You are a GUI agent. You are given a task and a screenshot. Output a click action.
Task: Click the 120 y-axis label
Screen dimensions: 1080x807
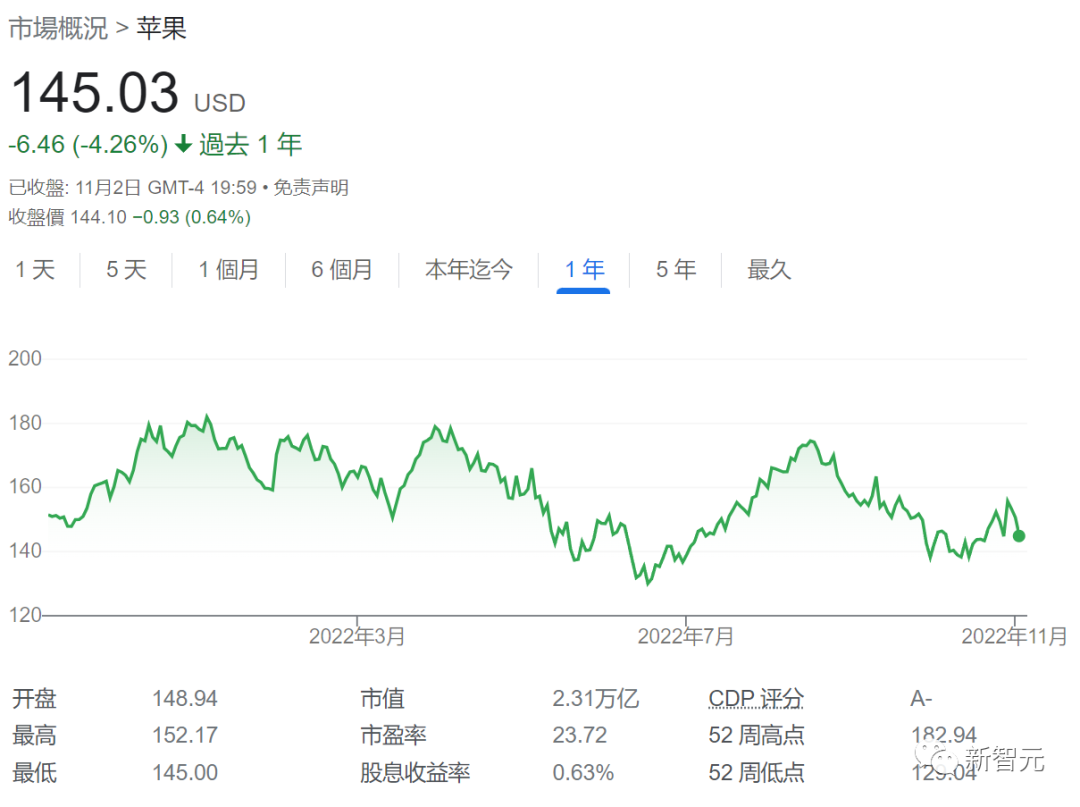coord(25,615)
